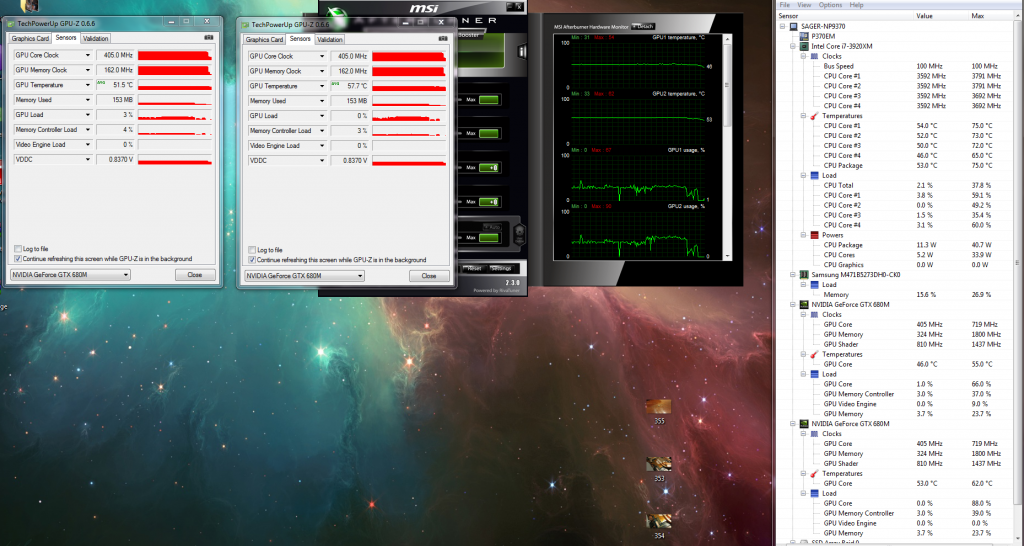Click the Max column header
This screenshot has width=1024, height=546.
990,16
